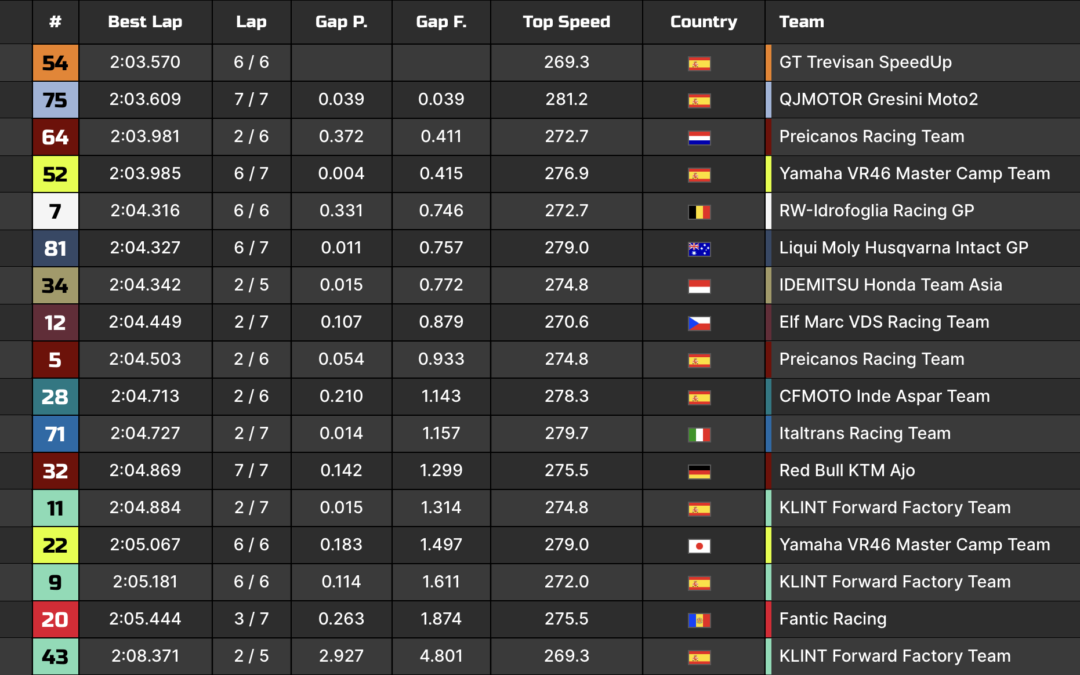Click the Andorran flag in the Fantic Racing row

click(x=699, y=621)
